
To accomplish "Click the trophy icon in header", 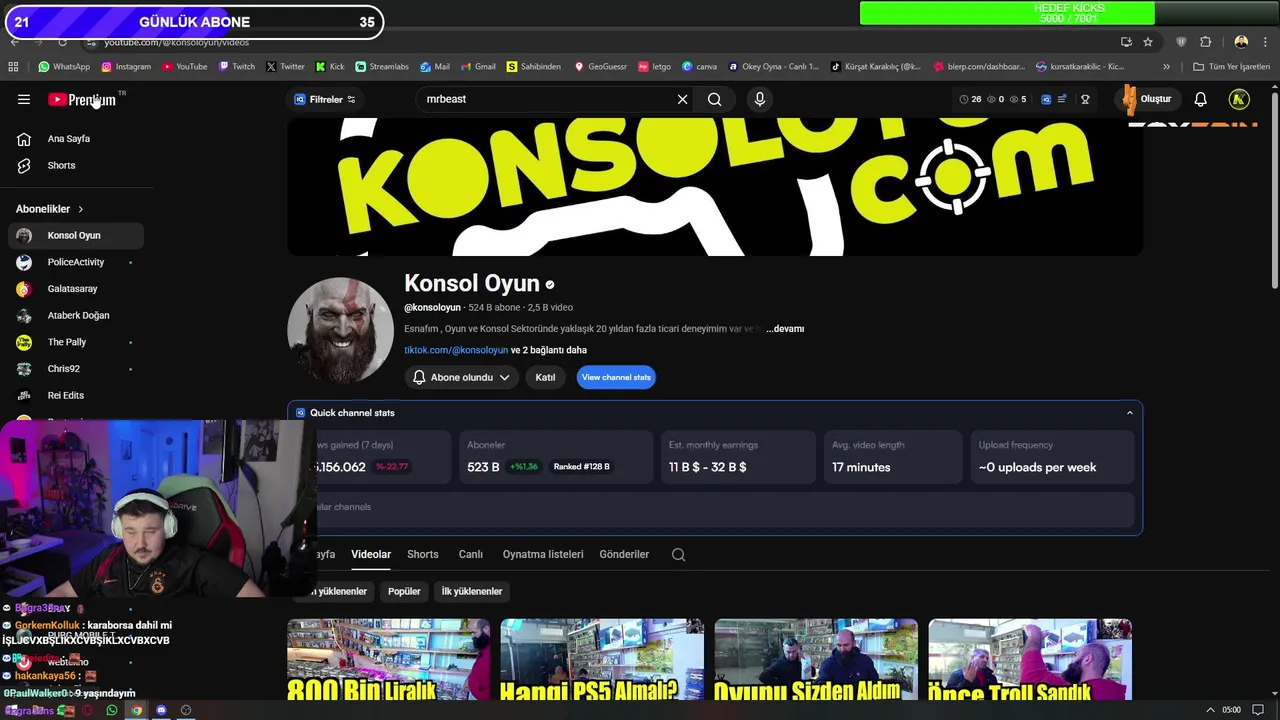I will coord(1085,99).
